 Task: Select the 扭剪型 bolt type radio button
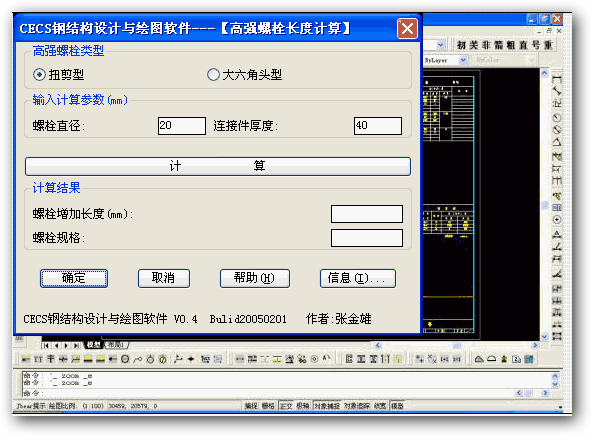click(x=39, y=74)
